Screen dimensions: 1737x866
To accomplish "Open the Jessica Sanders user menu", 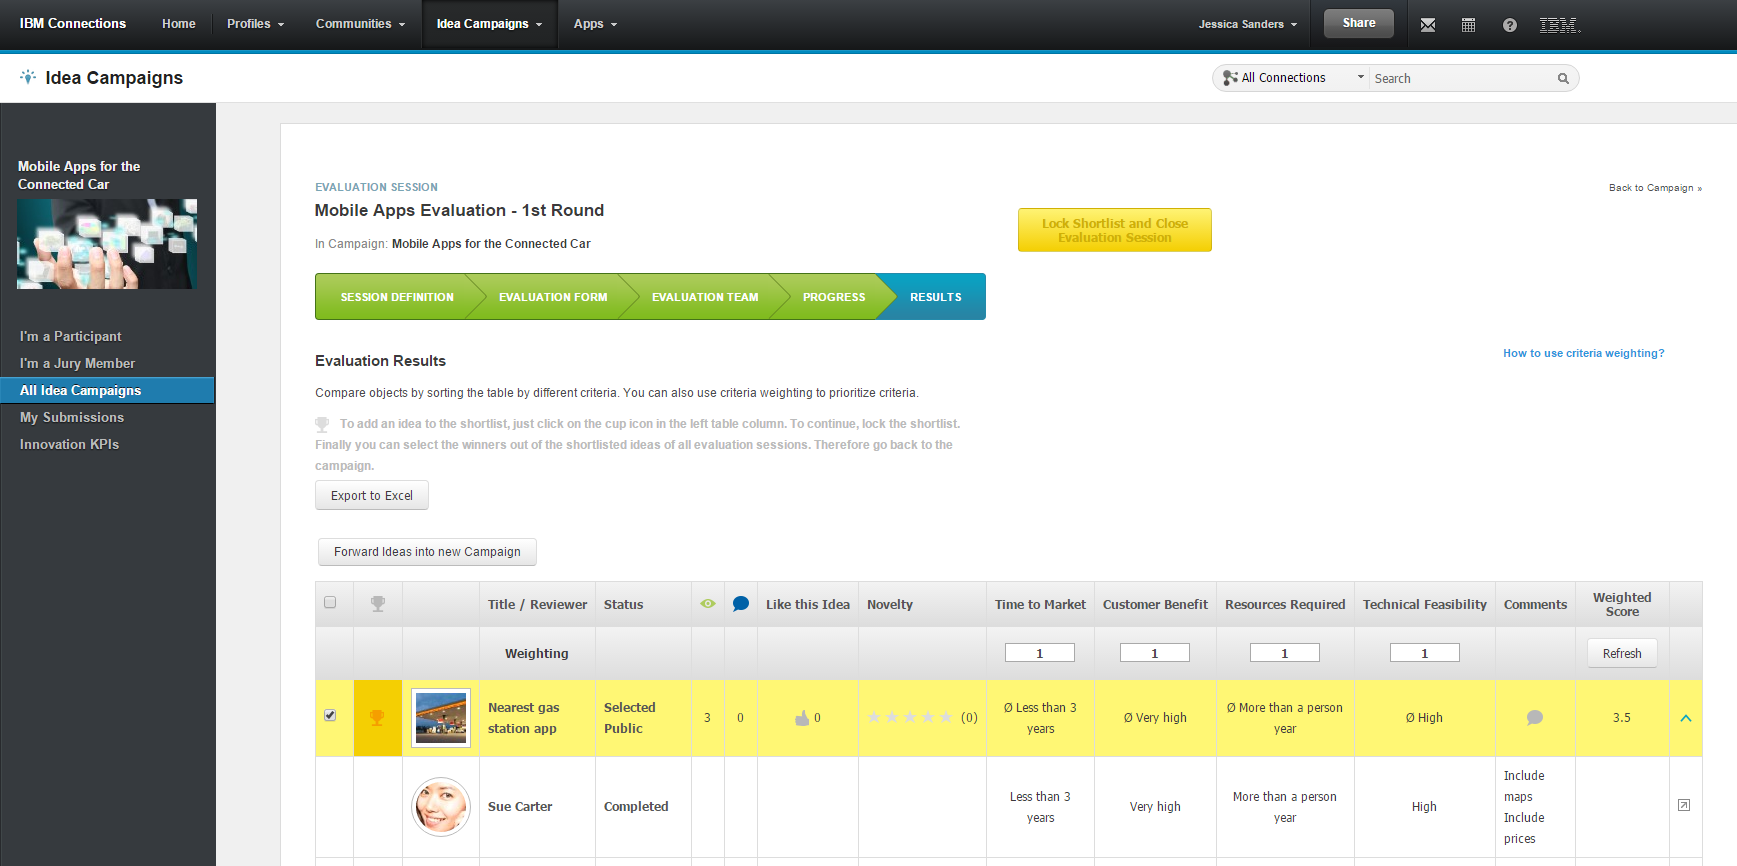I will [1247, 24].
